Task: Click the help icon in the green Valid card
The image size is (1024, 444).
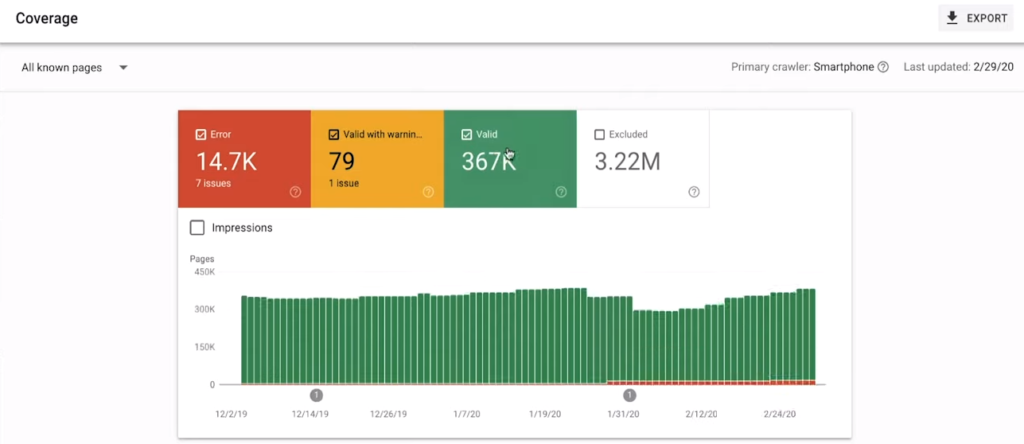Action: coord(561,192)
